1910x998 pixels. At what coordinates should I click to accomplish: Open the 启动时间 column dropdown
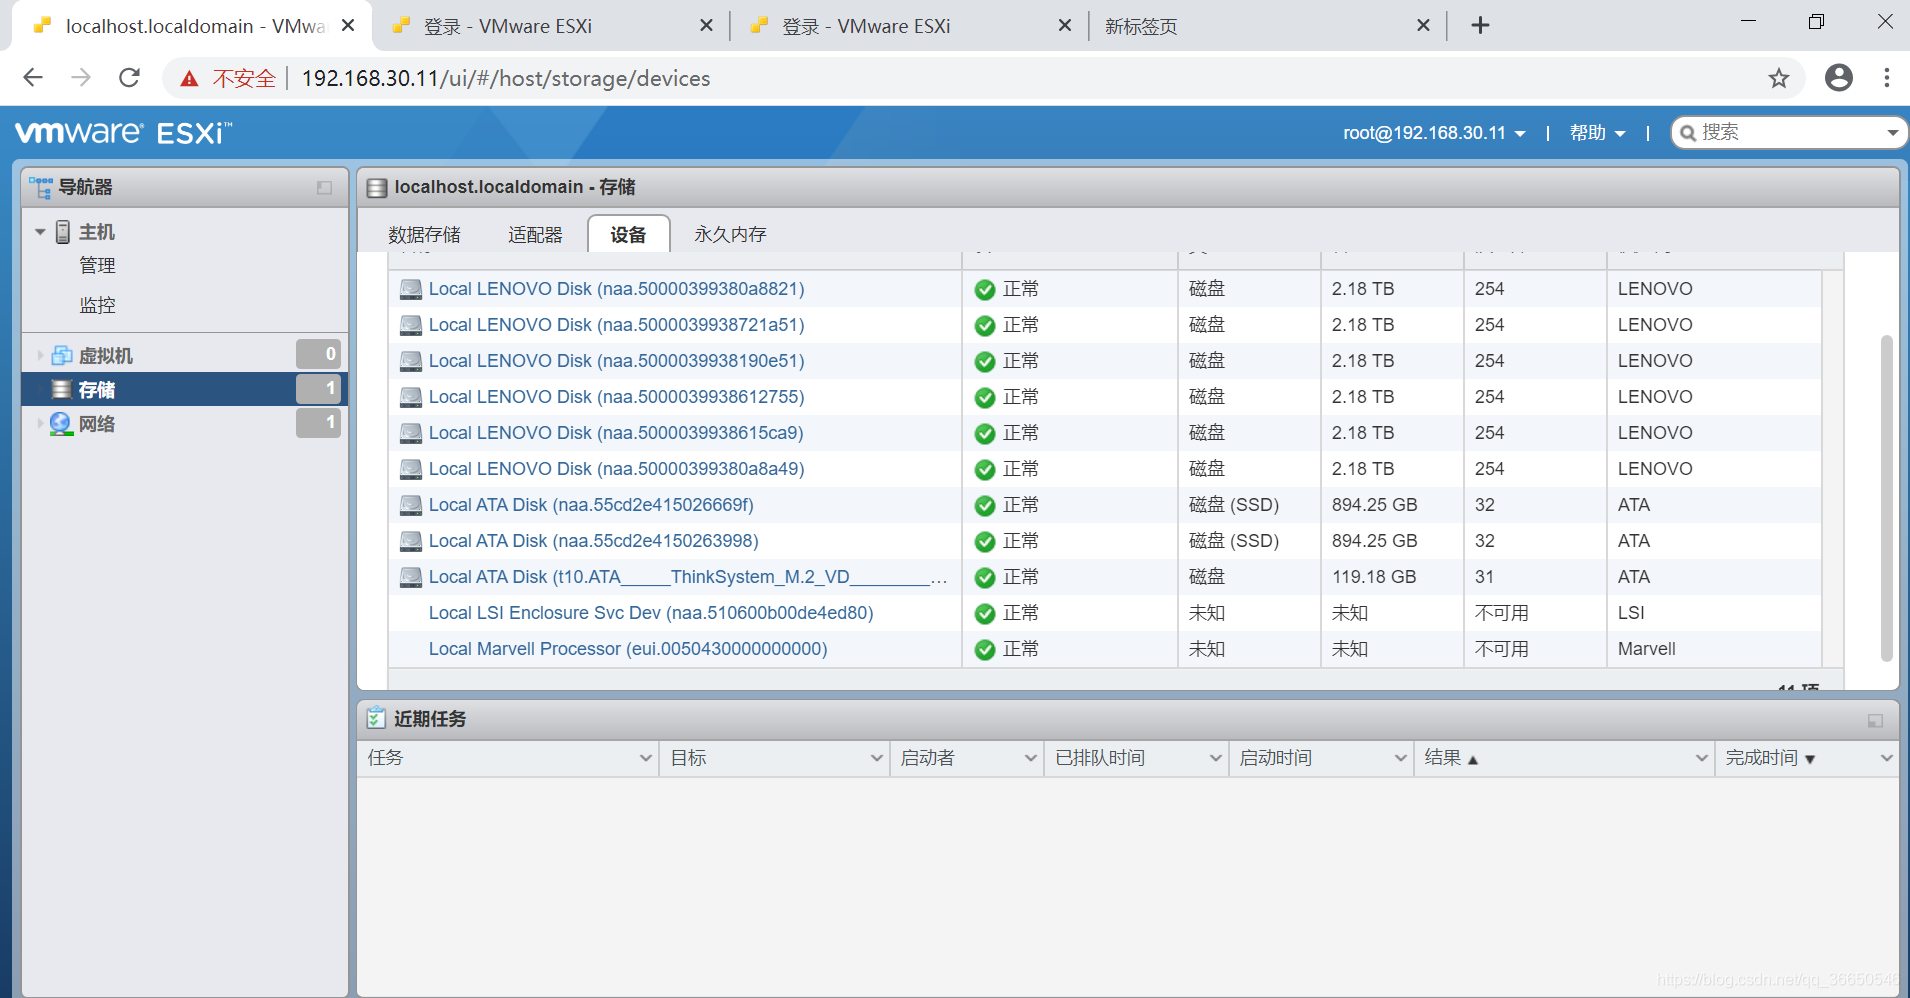pos(1400,759)
